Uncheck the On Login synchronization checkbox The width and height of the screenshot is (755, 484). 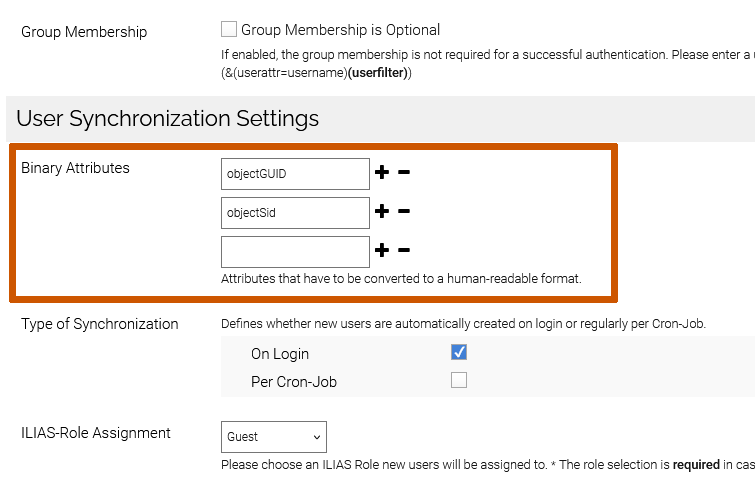(459, 352)
